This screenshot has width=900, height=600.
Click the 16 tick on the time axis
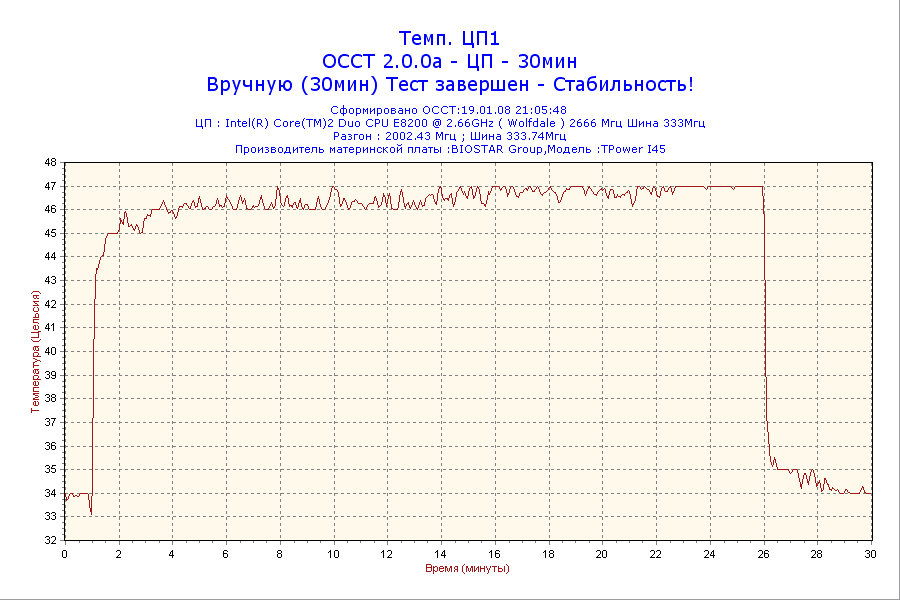494,553
